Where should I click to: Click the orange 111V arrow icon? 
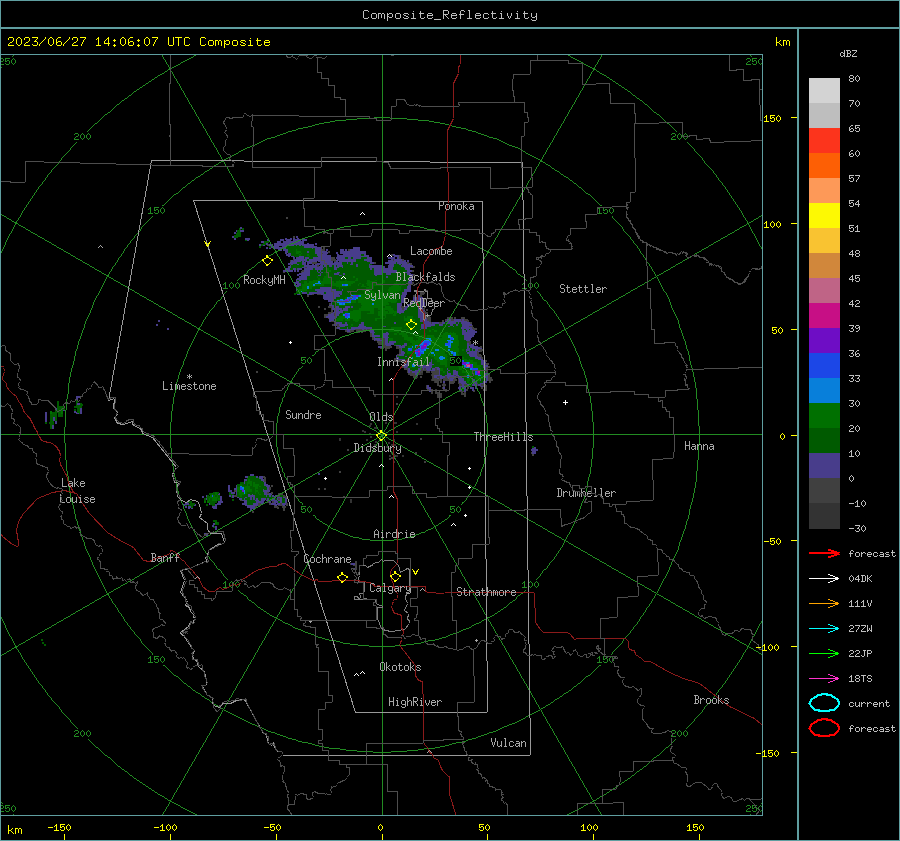(824, 603)
